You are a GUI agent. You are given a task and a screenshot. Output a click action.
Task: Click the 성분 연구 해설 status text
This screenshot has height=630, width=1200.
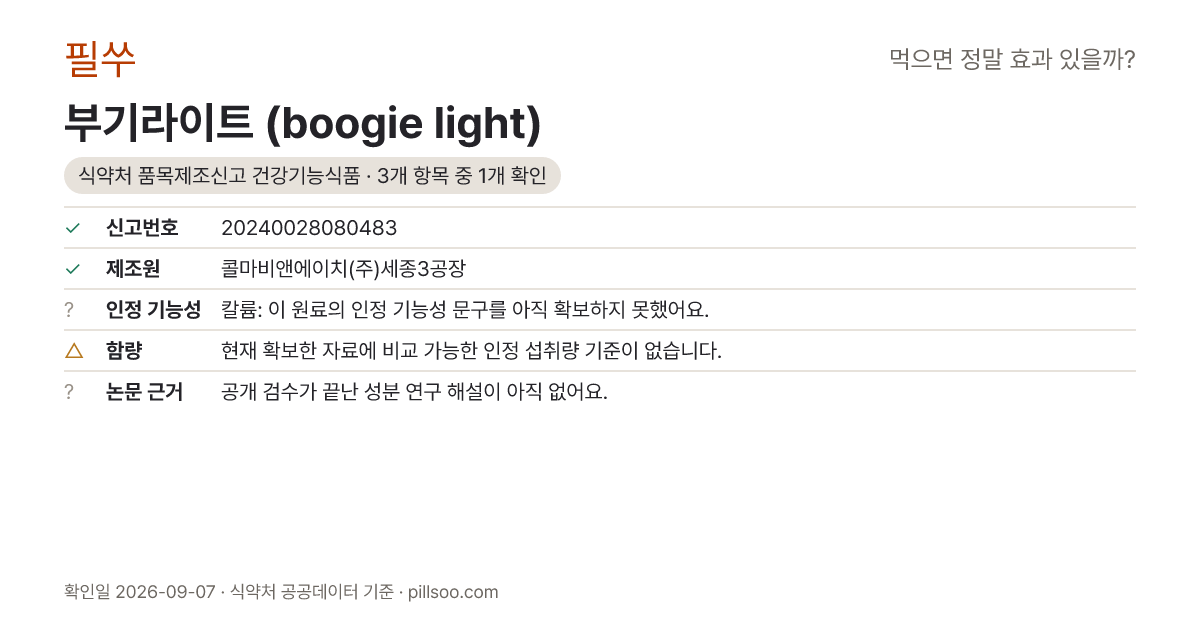click(414, 392)
